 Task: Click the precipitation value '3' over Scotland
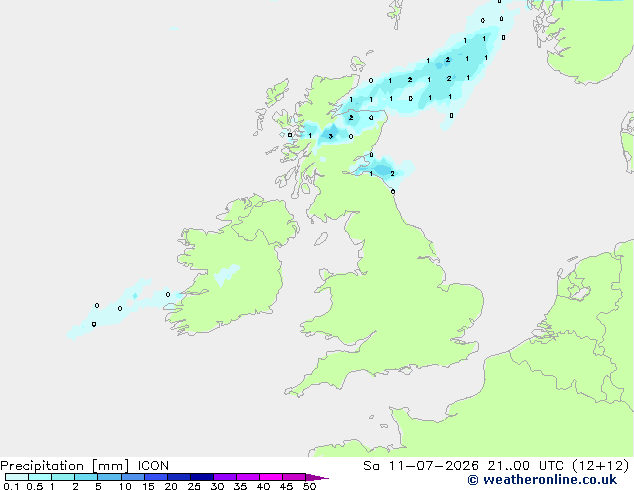(x=331, y=136)
